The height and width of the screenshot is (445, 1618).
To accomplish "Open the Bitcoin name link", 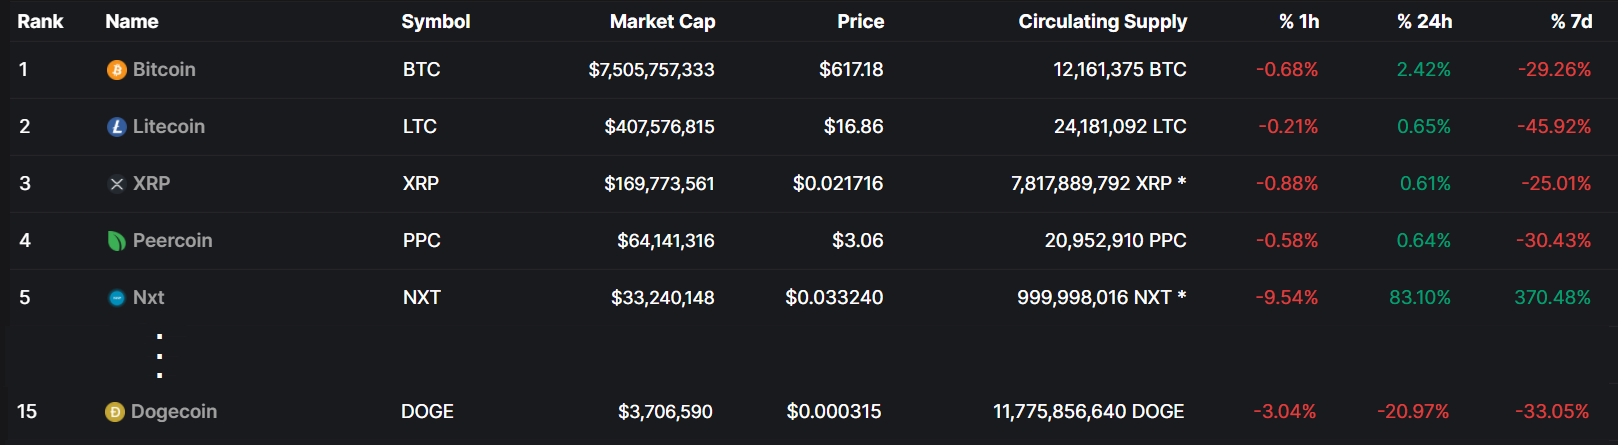I will (x=164, y=70).
